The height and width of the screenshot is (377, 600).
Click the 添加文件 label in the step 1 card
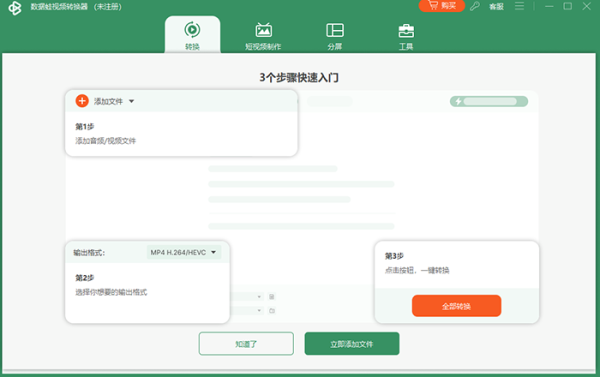(x=108, y=101)
